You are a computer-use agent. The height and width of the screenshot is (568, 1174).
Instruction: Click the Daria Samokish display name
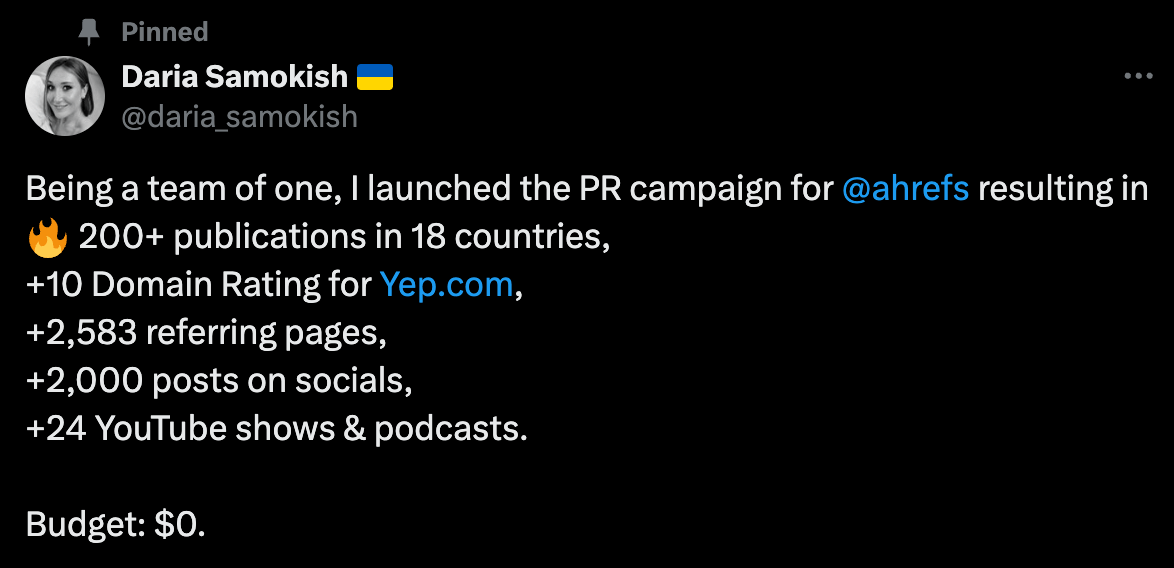235,76
